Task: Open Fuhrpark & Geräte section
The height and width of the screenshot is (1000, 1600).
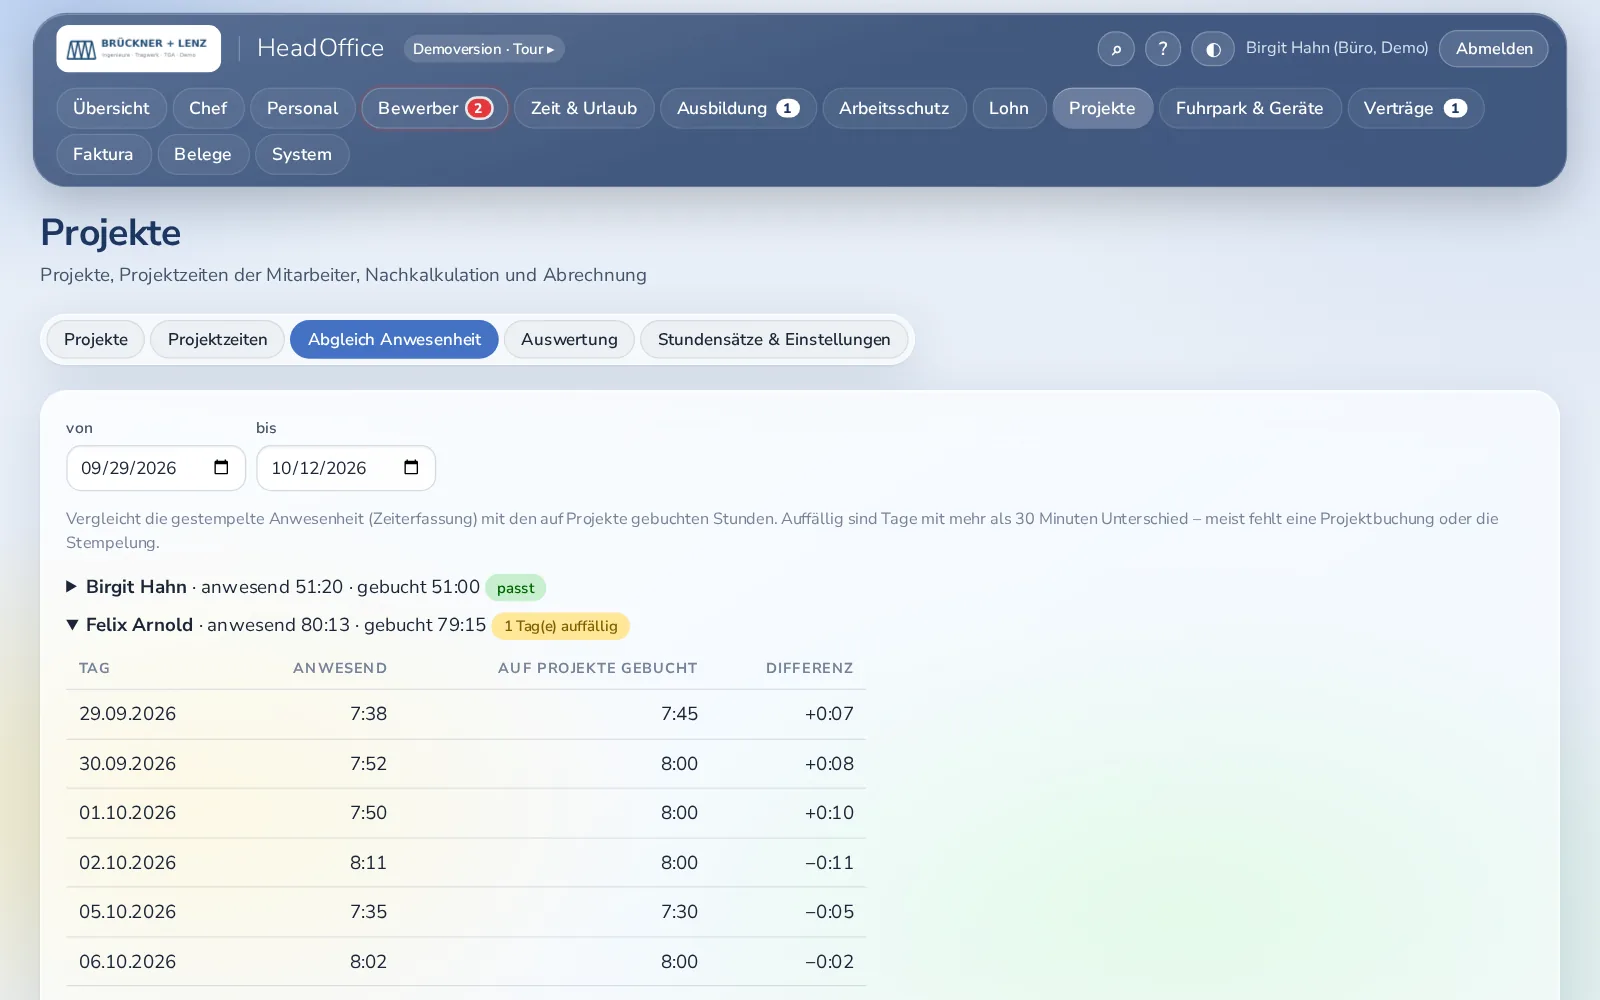Action: tap(1250, 108)
